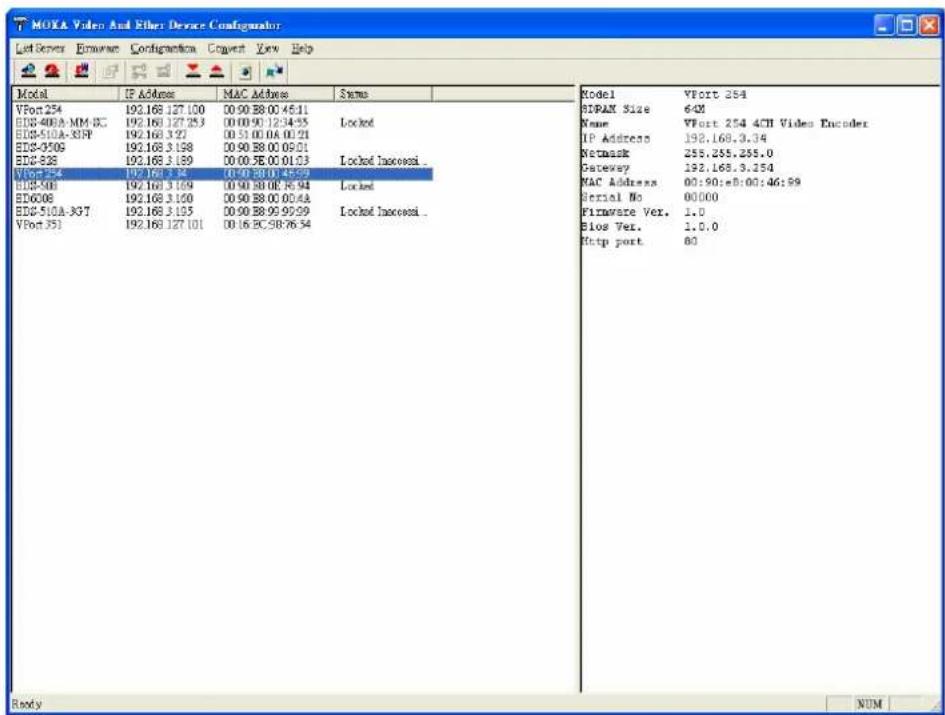Click the MOXA app icon in title bar

(x=21, y=25)
